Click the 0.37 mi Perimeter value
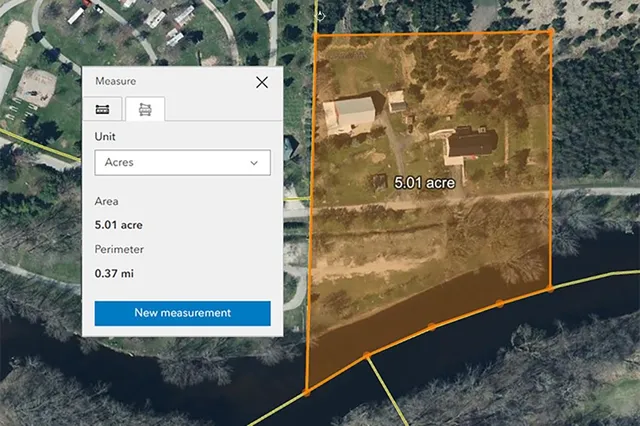Screen dimensions: 640x426 tap(114, 273)
